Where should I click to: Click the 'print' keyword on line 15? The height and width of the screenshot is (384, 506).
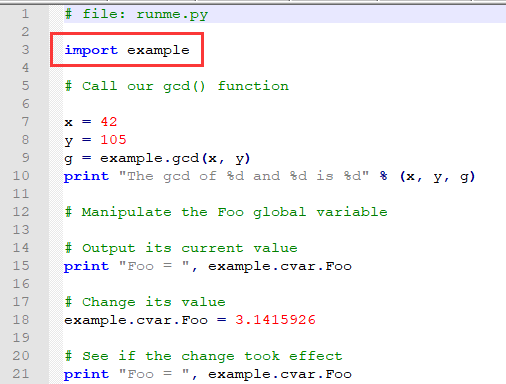(x=86, y=266)
